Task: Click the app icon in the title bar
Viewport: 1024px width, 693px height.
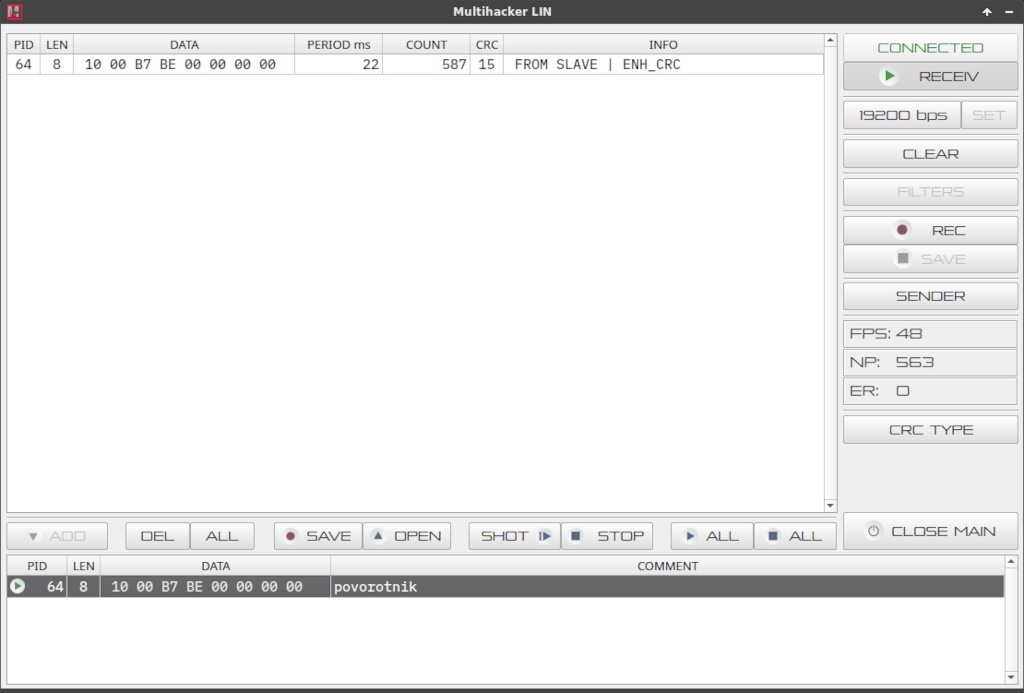Action: 14,12
